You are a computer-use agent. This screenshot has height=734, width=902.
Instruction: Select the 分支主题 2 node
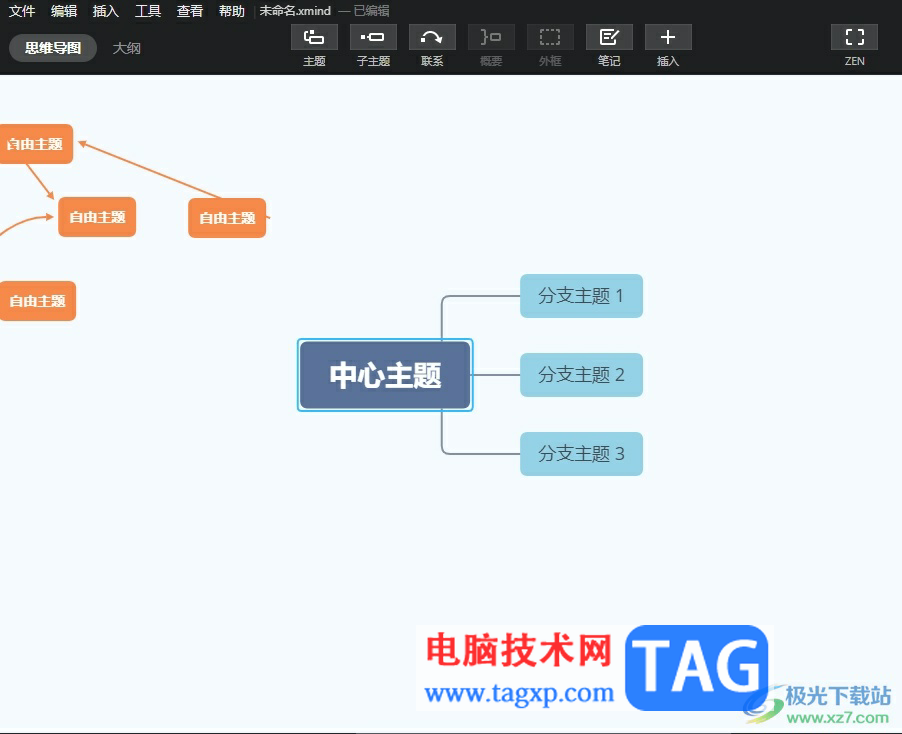point(581,375)
